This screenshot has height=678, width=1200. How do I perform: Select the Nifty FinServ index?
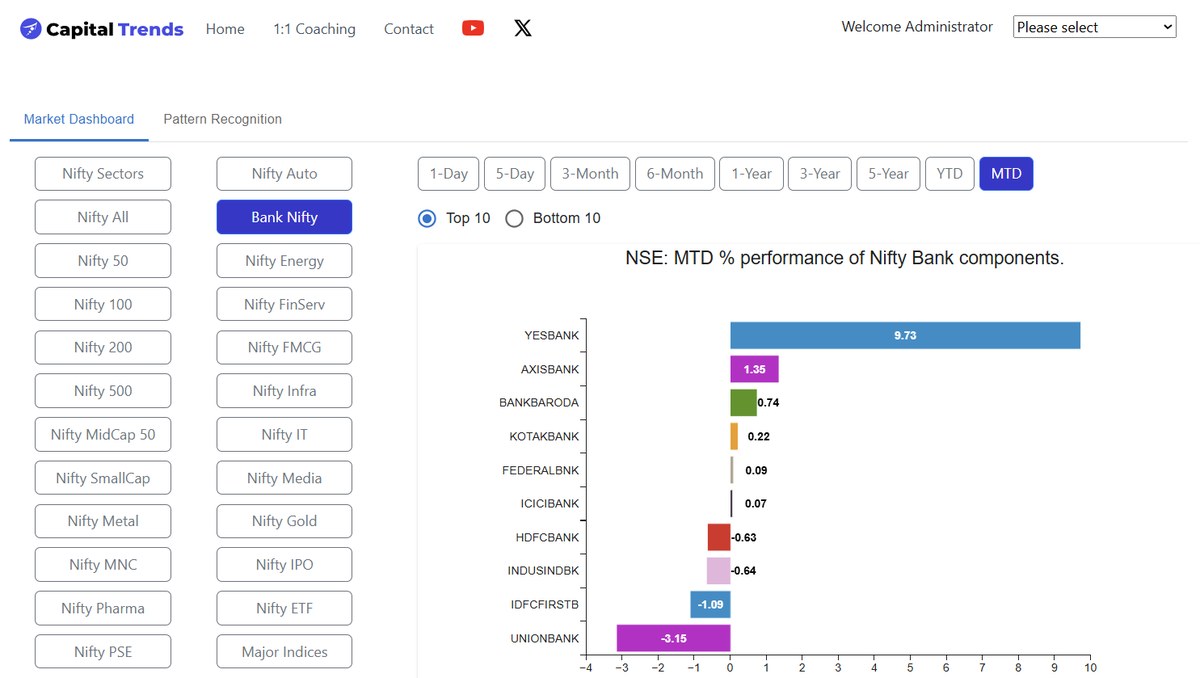coord(285,304)
